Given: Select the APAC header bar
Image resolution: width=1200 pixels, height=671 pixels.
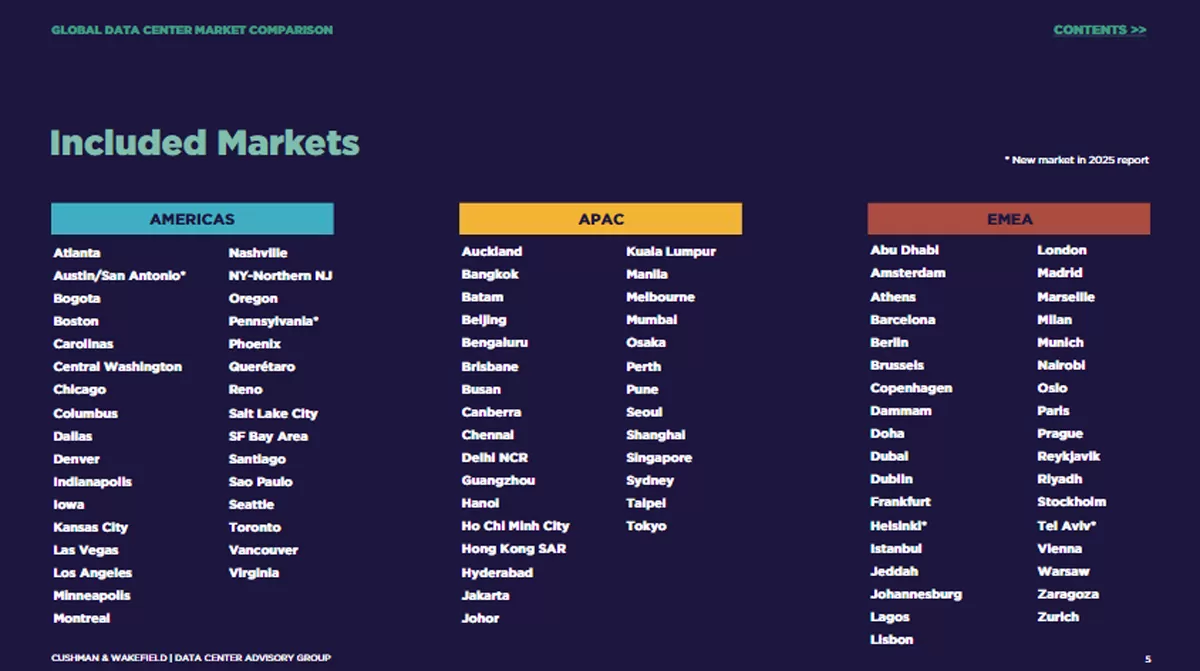Looking at the screenshot, I should click(x=601, y=219).
